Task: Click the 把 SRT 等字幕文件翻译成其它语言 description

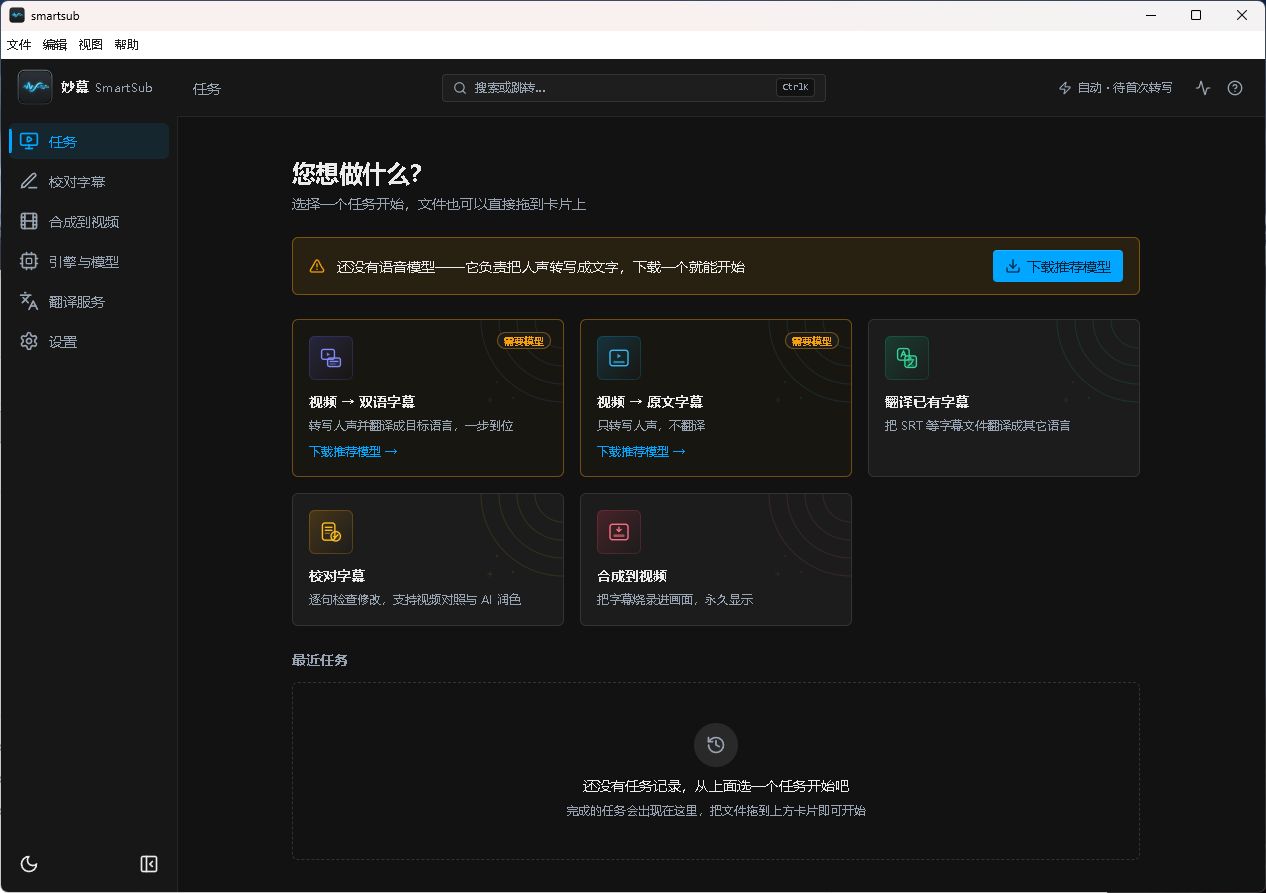Action: [x=978, y=426]
